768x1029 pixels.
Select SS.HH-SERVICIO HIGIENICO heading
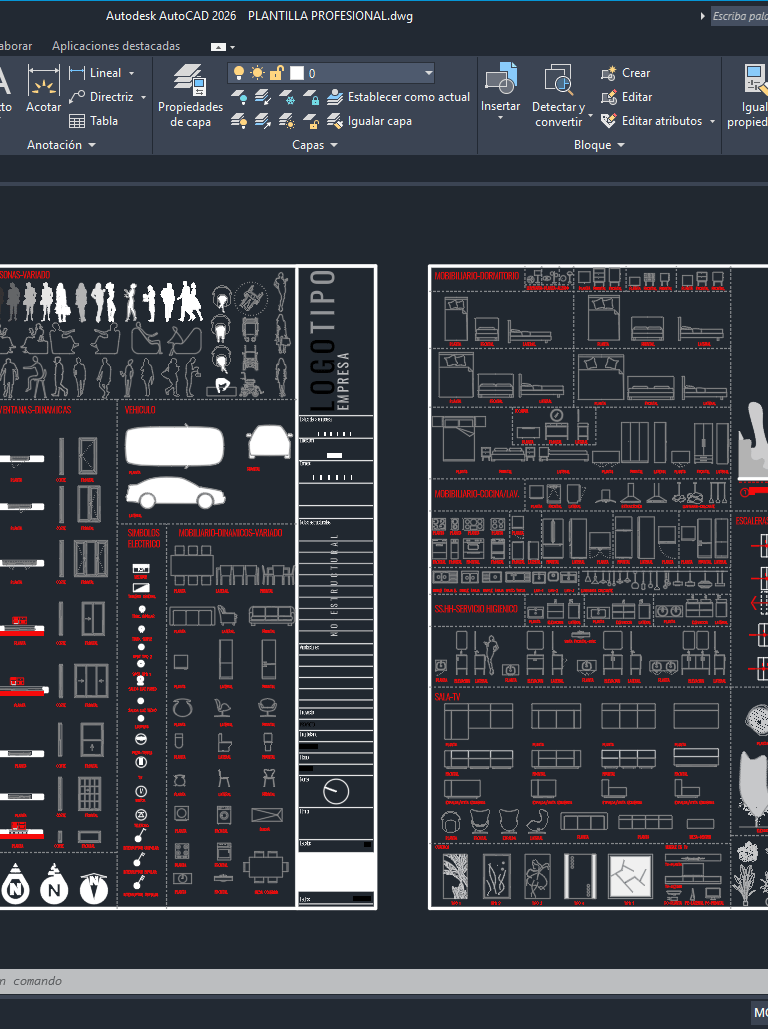click(x=476, y=609)
